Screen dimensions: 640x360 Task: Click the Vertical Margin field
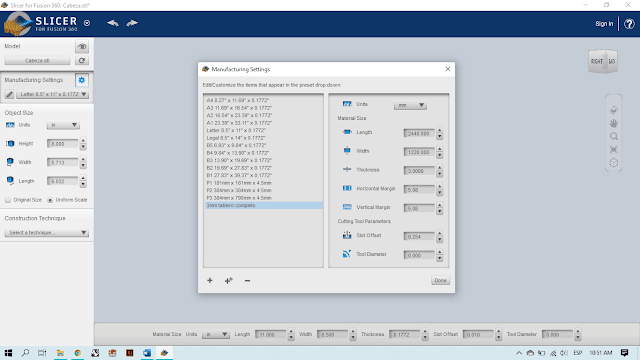[x=419, y=209]
